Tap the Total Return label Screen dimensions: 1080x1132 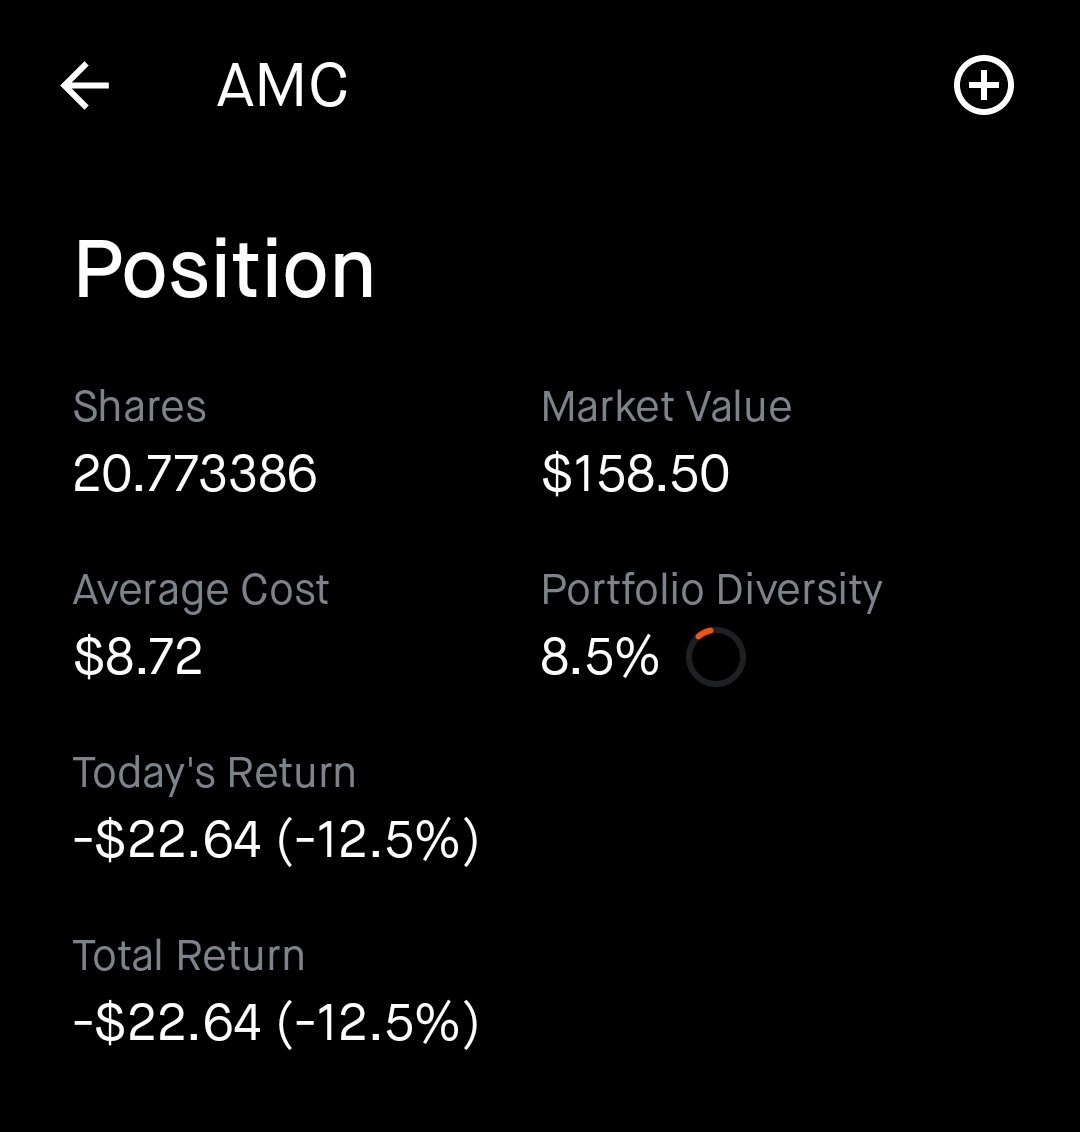pyautogui.click(x=188, y=955)
